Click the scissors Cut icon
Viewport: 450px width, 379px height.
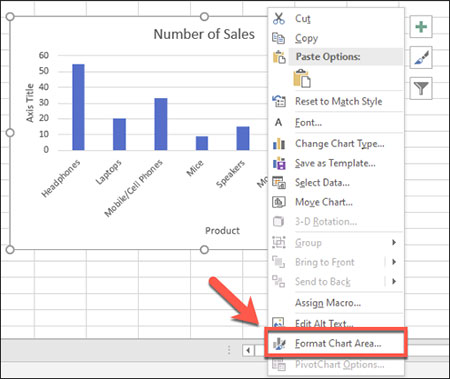click(x=279, y=19)
